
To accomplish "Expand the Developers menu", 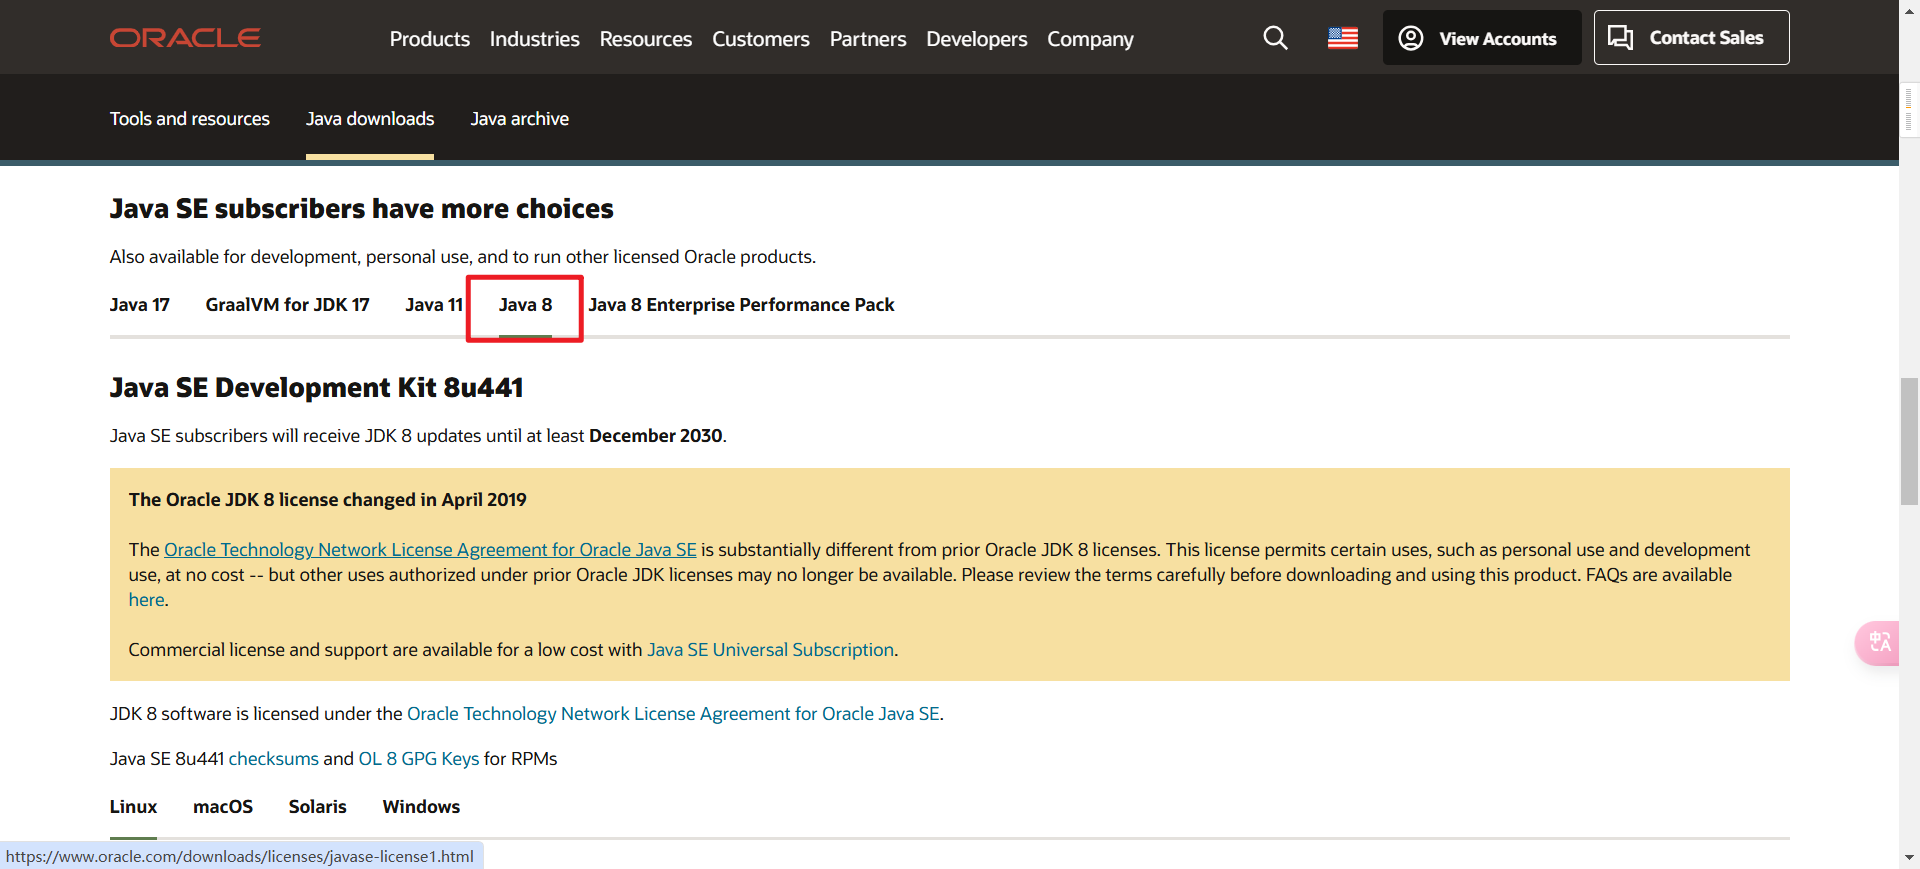I will 976,39.
